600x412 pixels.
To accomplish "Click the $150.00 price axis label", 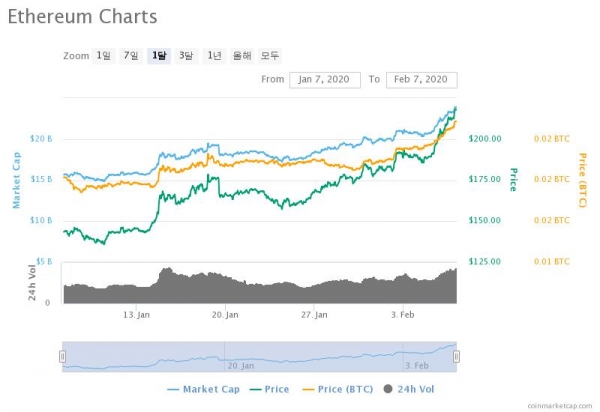I will click(485, 220).
